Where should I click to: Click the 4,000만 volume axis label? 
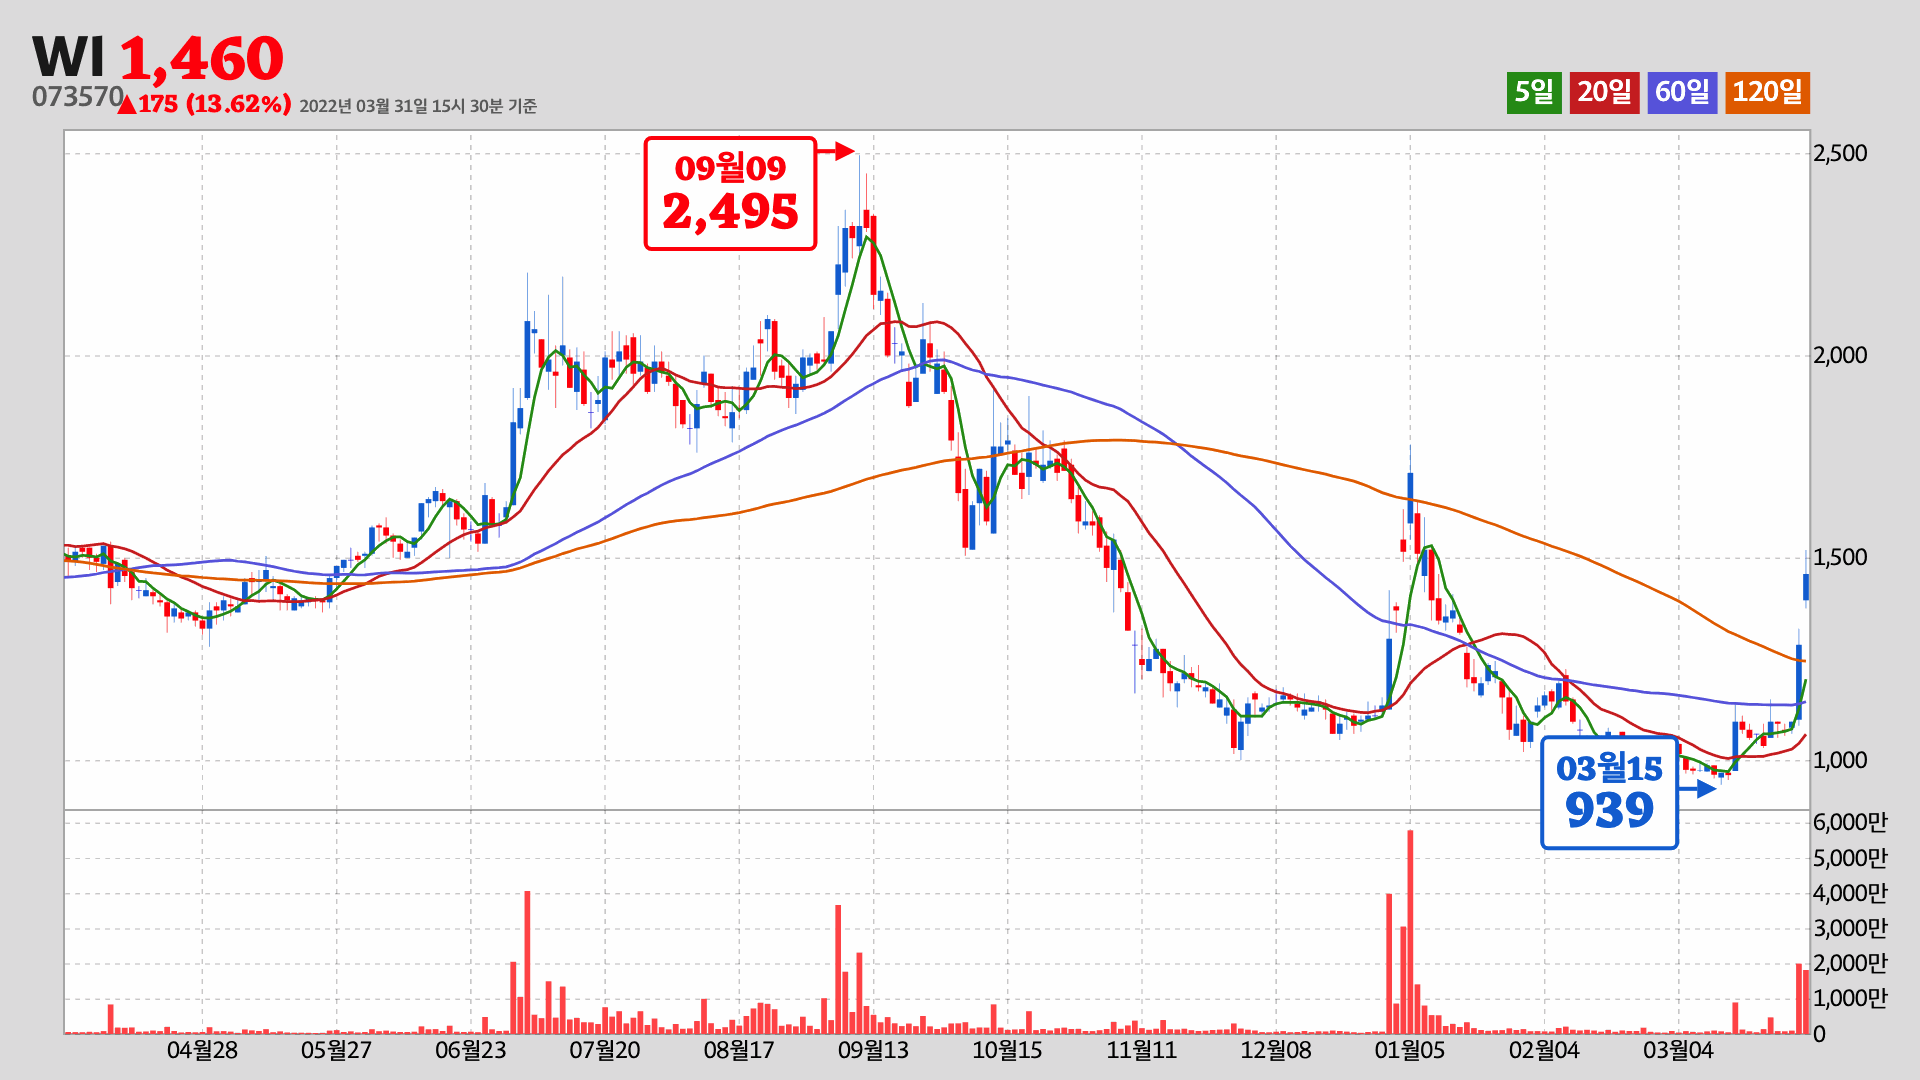click(x=1850, y=893)
